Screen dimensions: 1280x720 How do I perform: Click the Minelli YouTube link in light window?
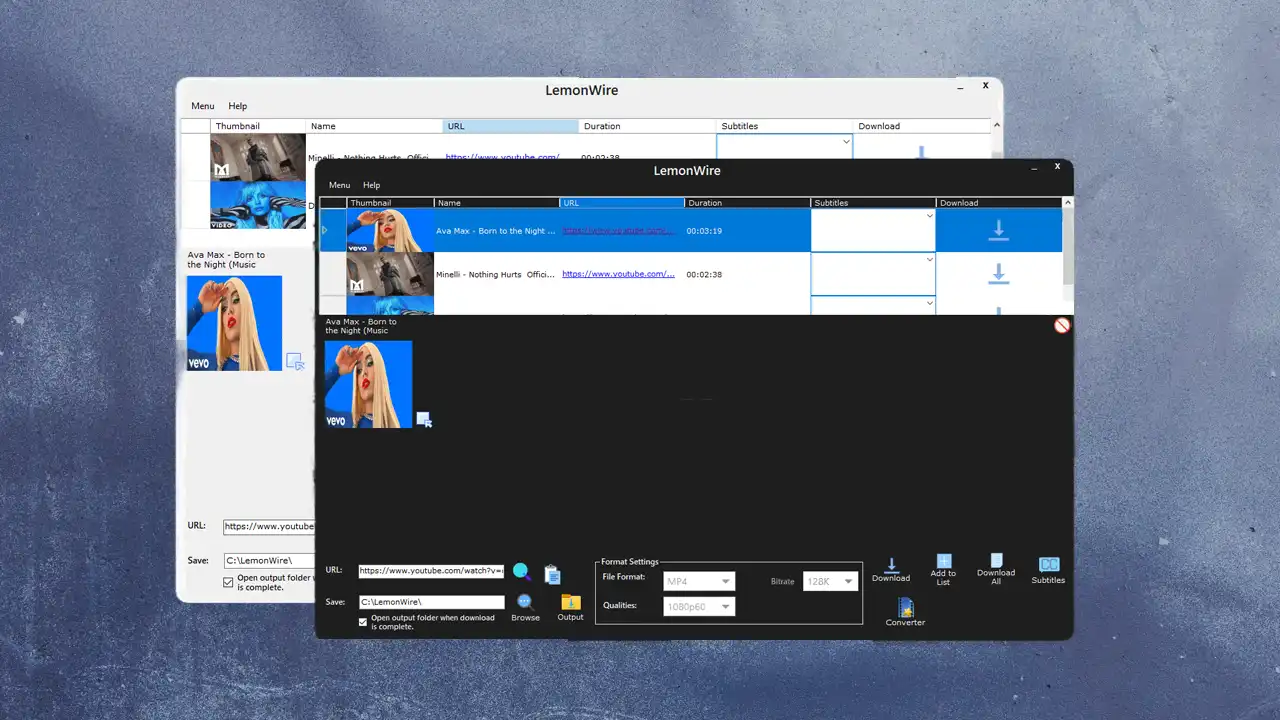coord(502,157)
